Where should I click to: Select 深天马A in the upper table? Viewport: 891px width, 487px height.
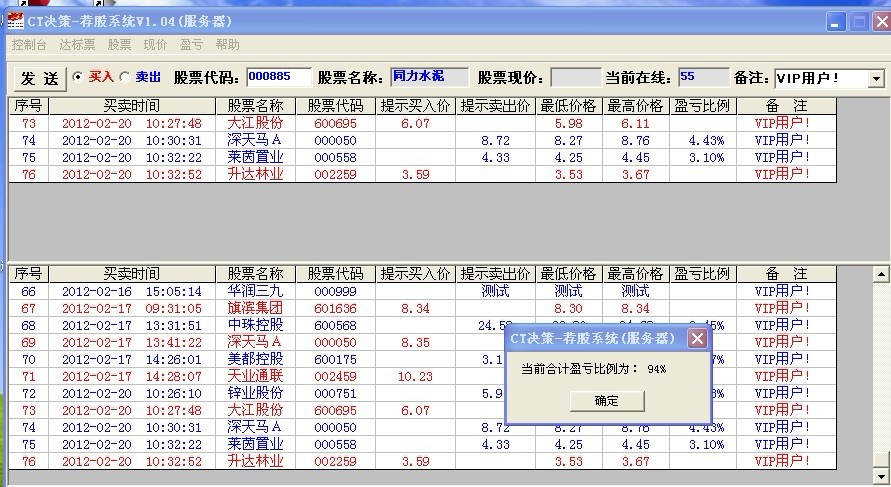pyautogui.click(x=254, y=140)
